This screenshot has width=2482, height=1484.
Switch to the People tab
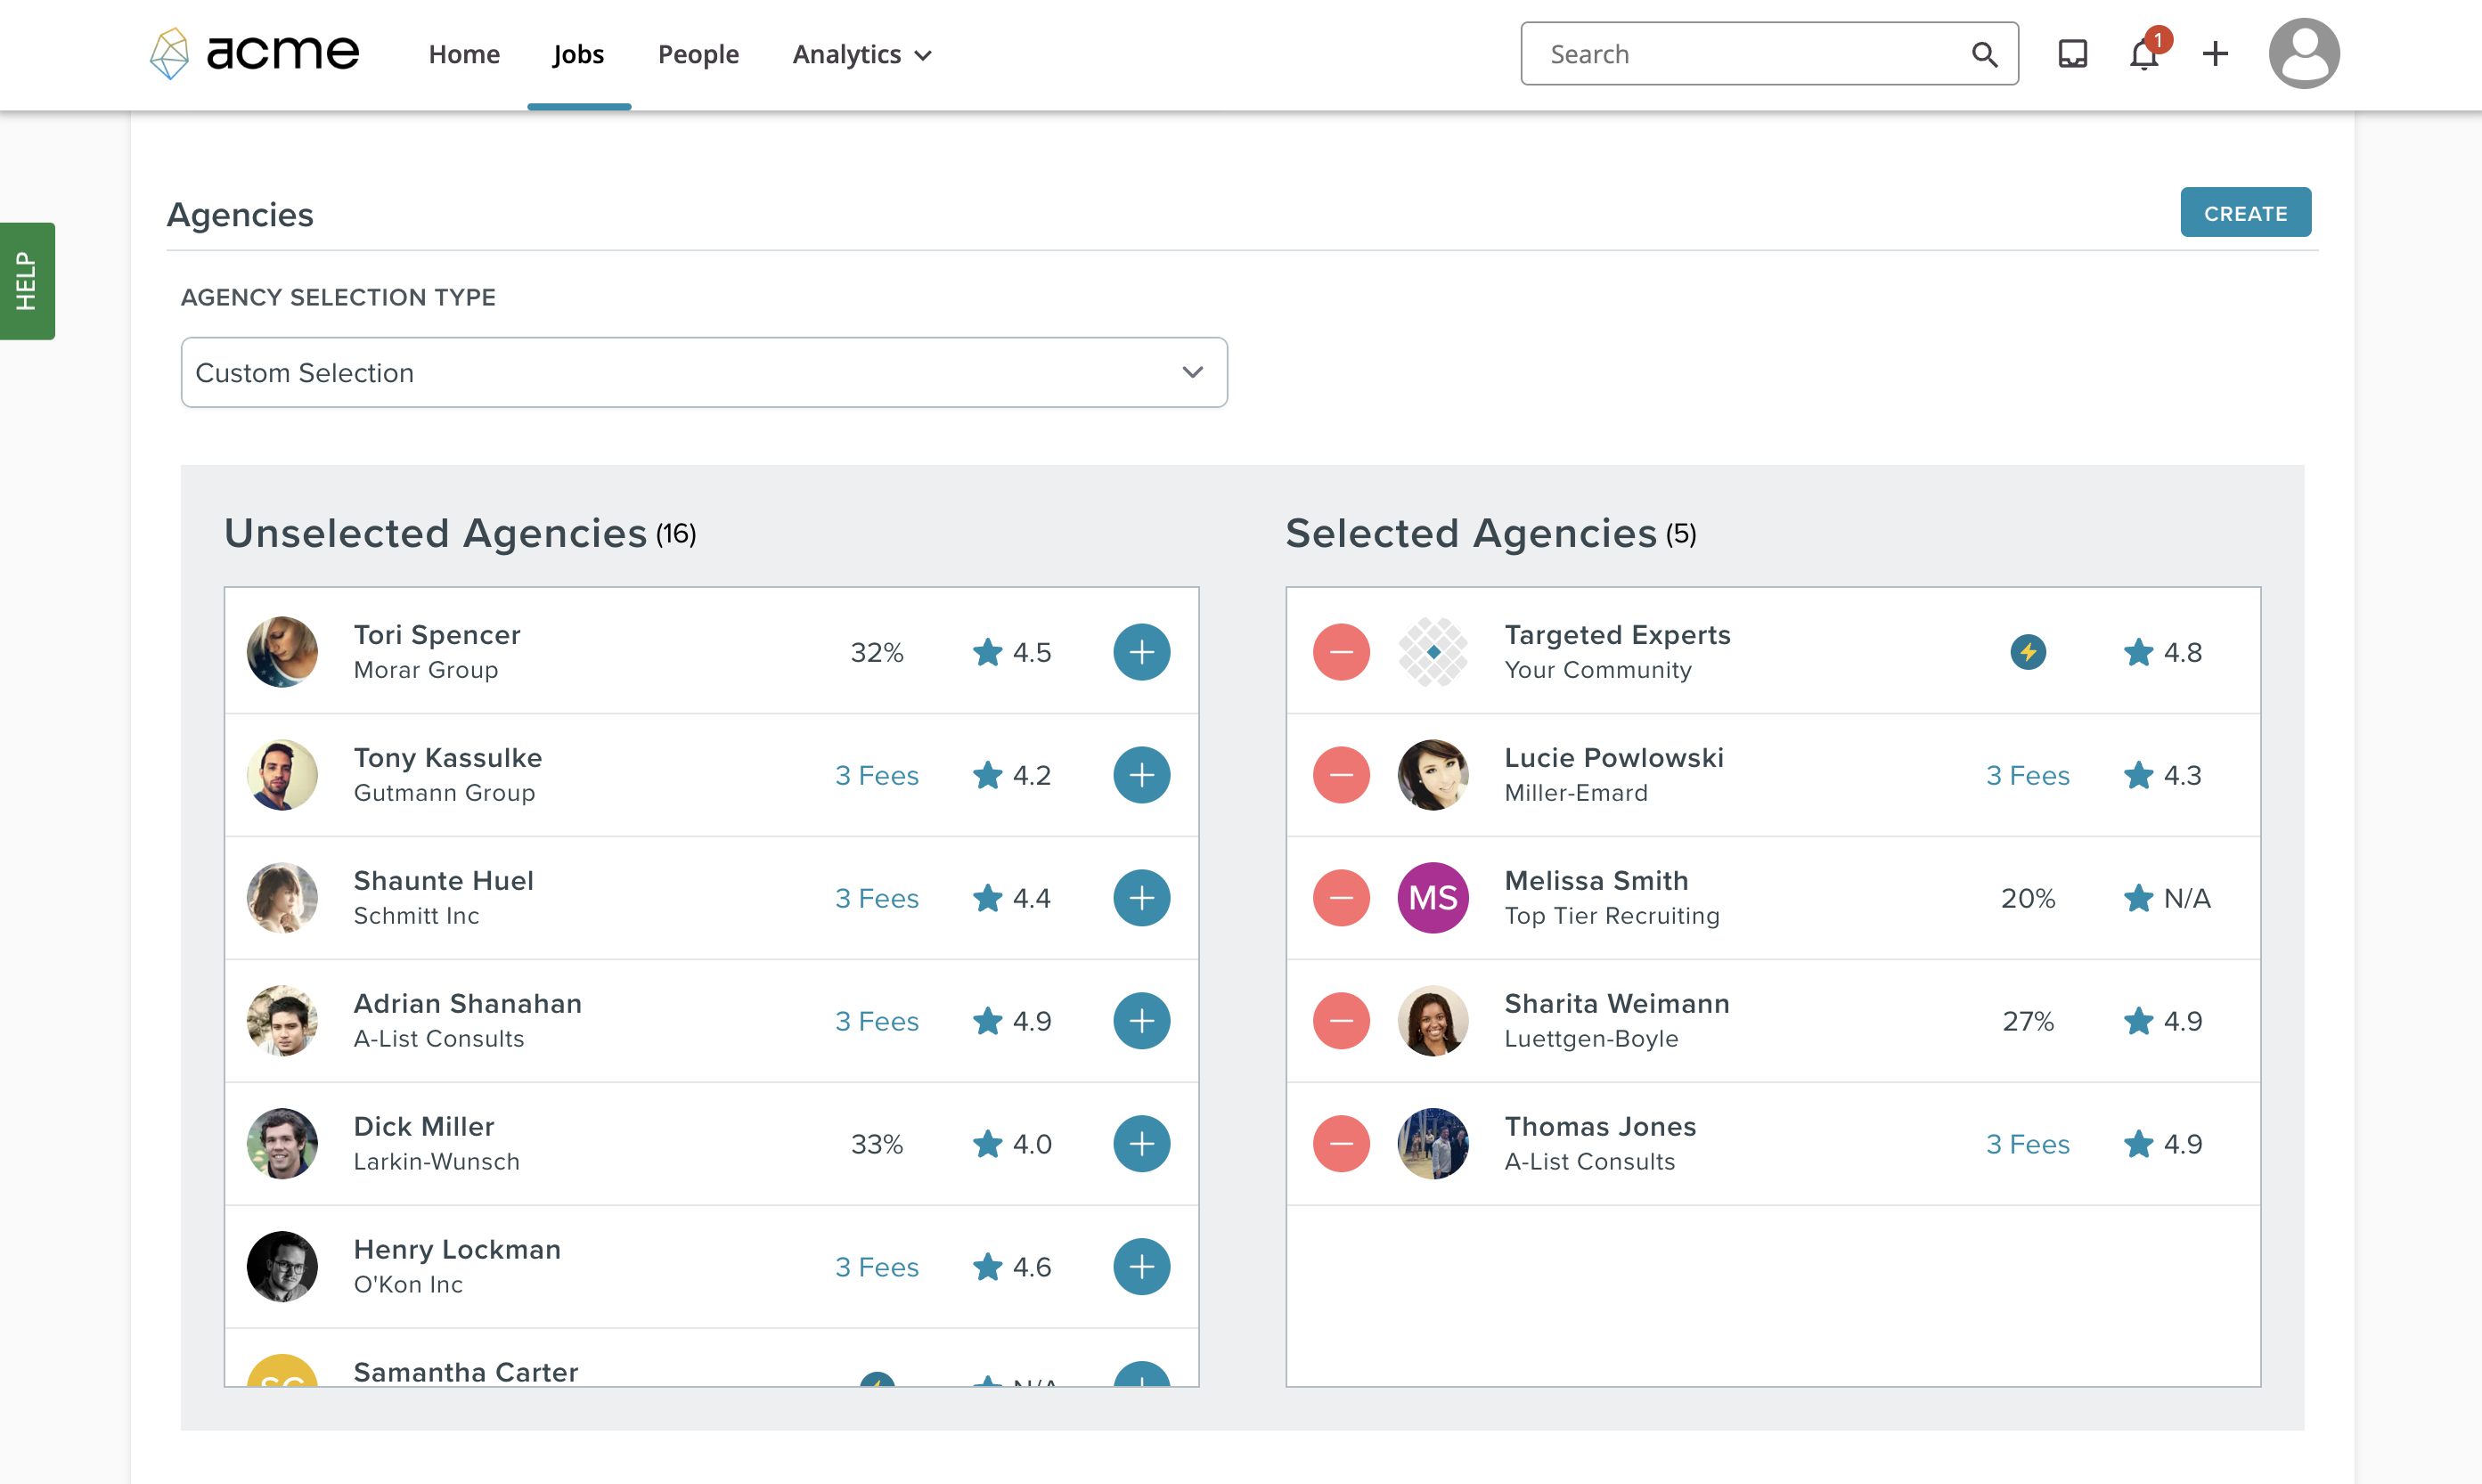pos(698,54)
